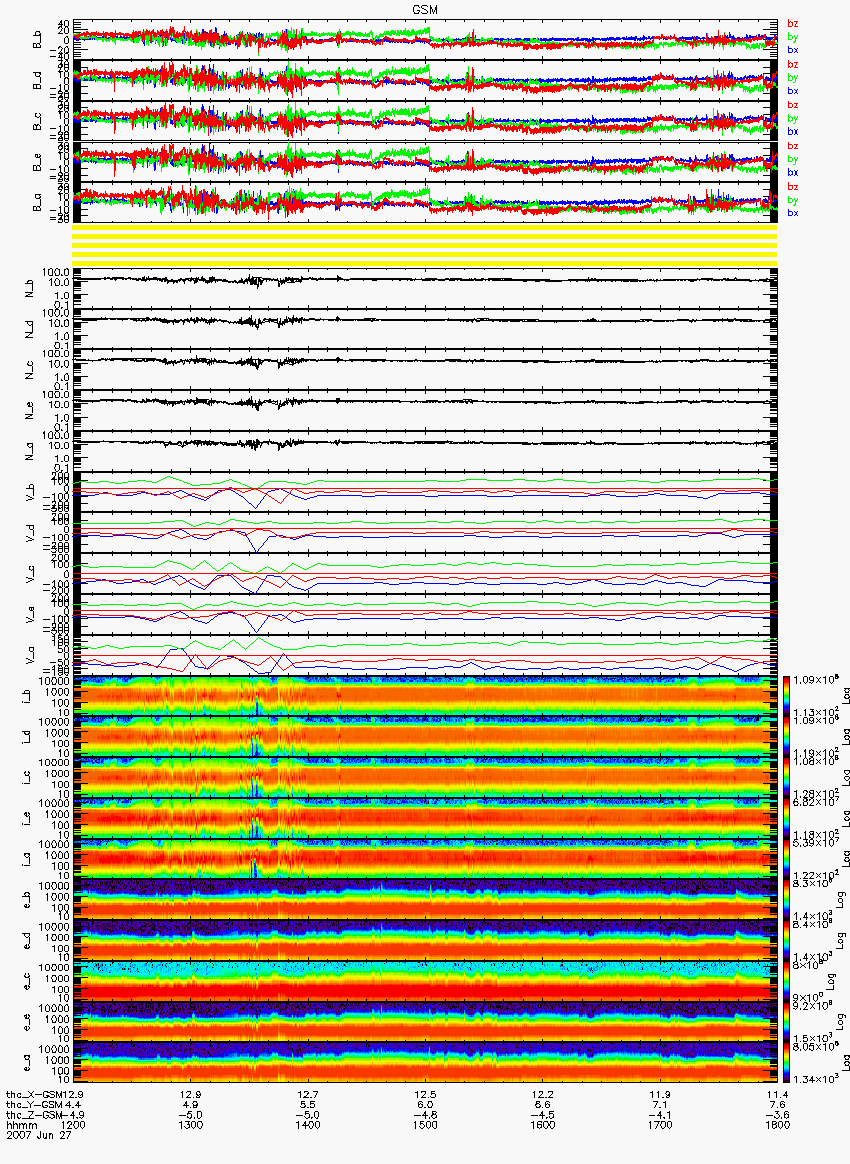Click the X-GSM value 12.7
This screenshot has height=1164, width=850.
308,1095
